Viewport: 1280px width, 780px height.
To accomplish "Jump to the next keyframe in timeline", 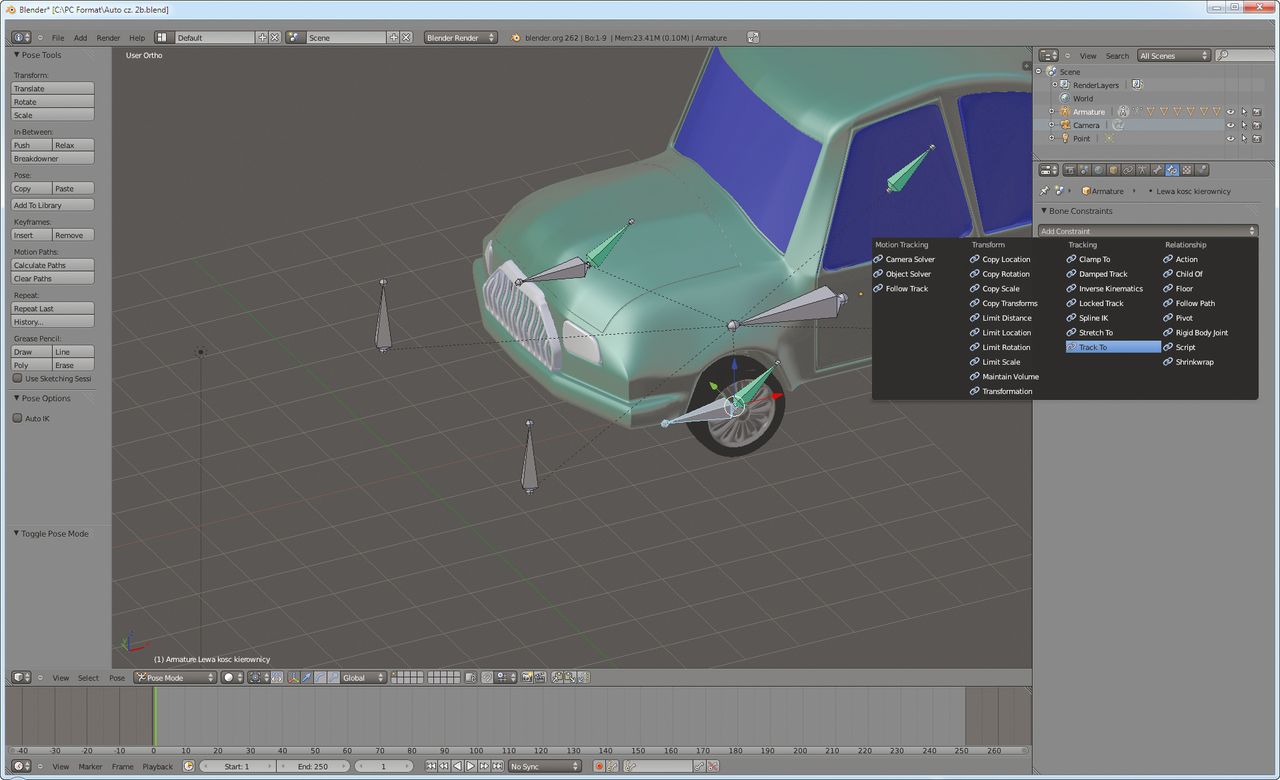I will (x=484, y=766).
